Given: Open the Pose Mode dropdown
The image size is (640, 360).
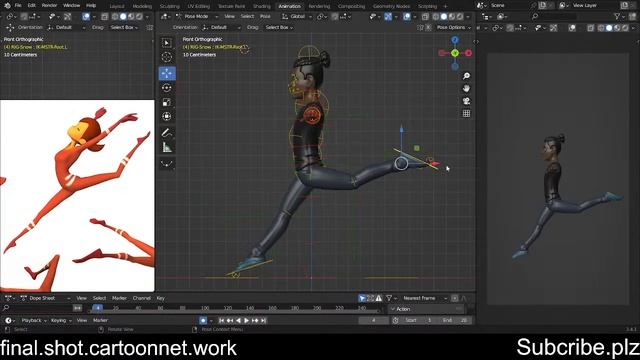Looking at the screenshot, I should pyautogui.click(x=197, y=16).
